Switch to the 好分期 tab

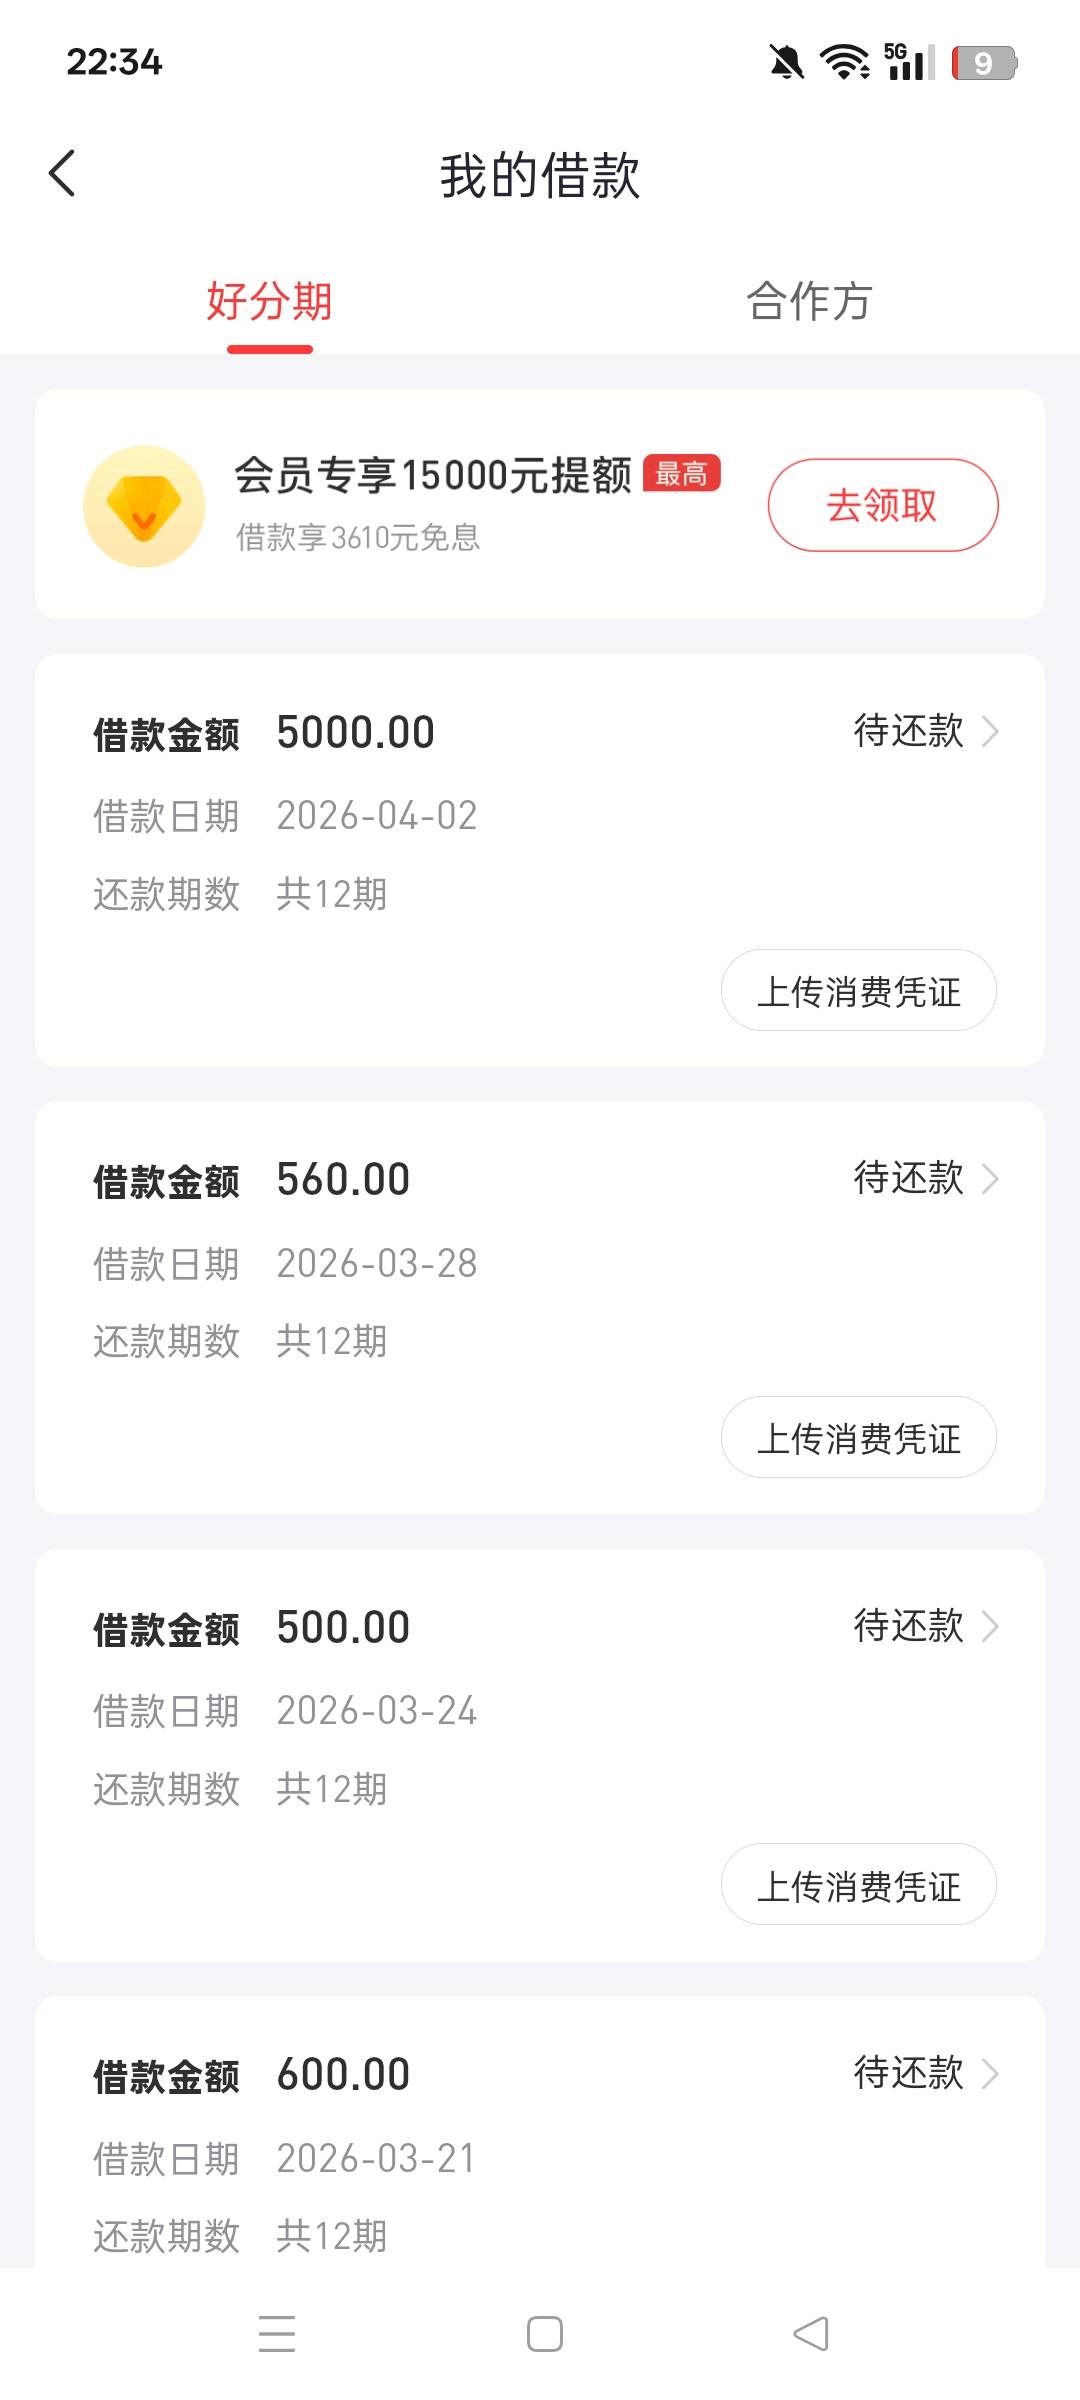(x=269, y=302)
